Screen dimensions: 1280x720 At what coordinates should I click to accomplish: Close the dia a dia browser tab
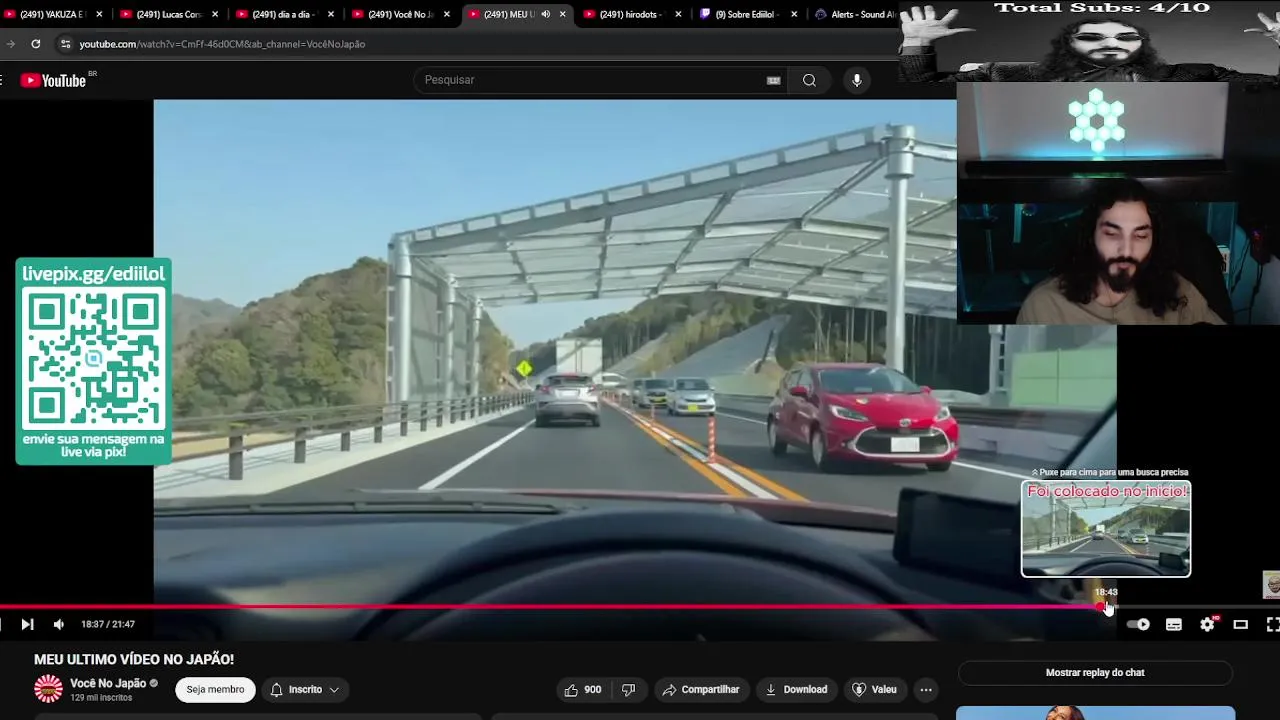(x=331, y=14)
